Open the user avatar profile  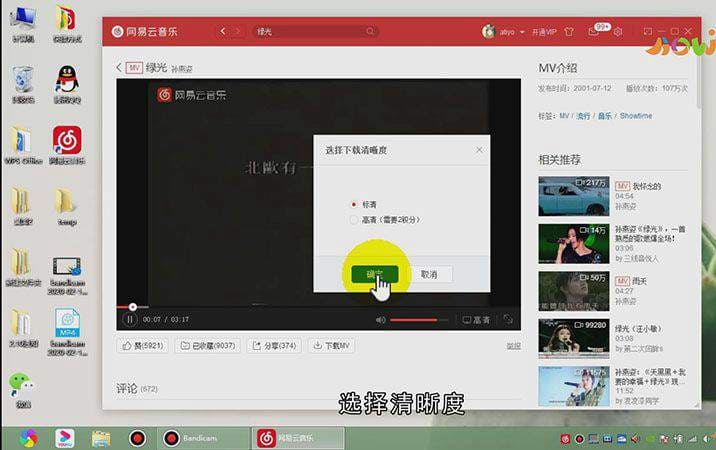tap(489, 32)
